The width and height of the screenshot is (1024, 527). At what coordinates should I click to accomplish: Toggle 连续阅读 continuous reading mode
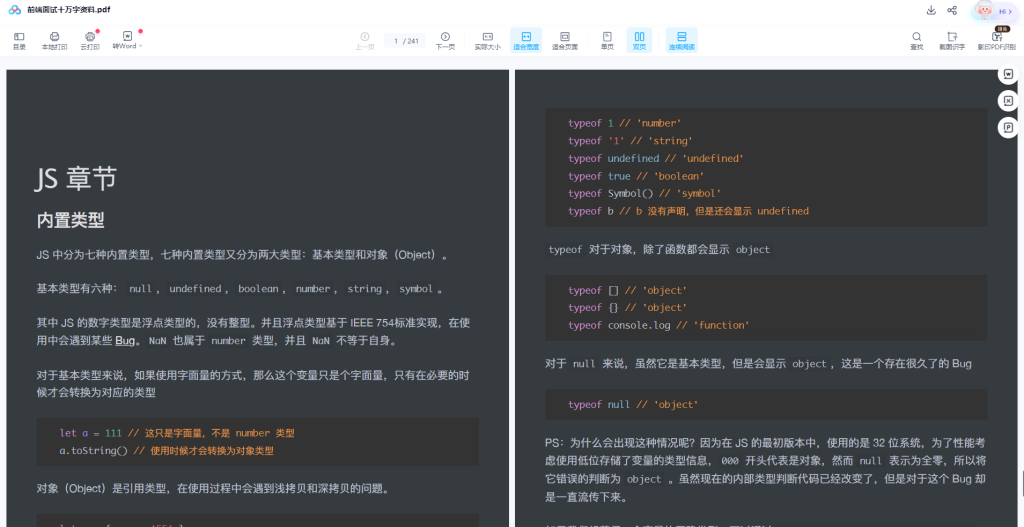(681, 40)
